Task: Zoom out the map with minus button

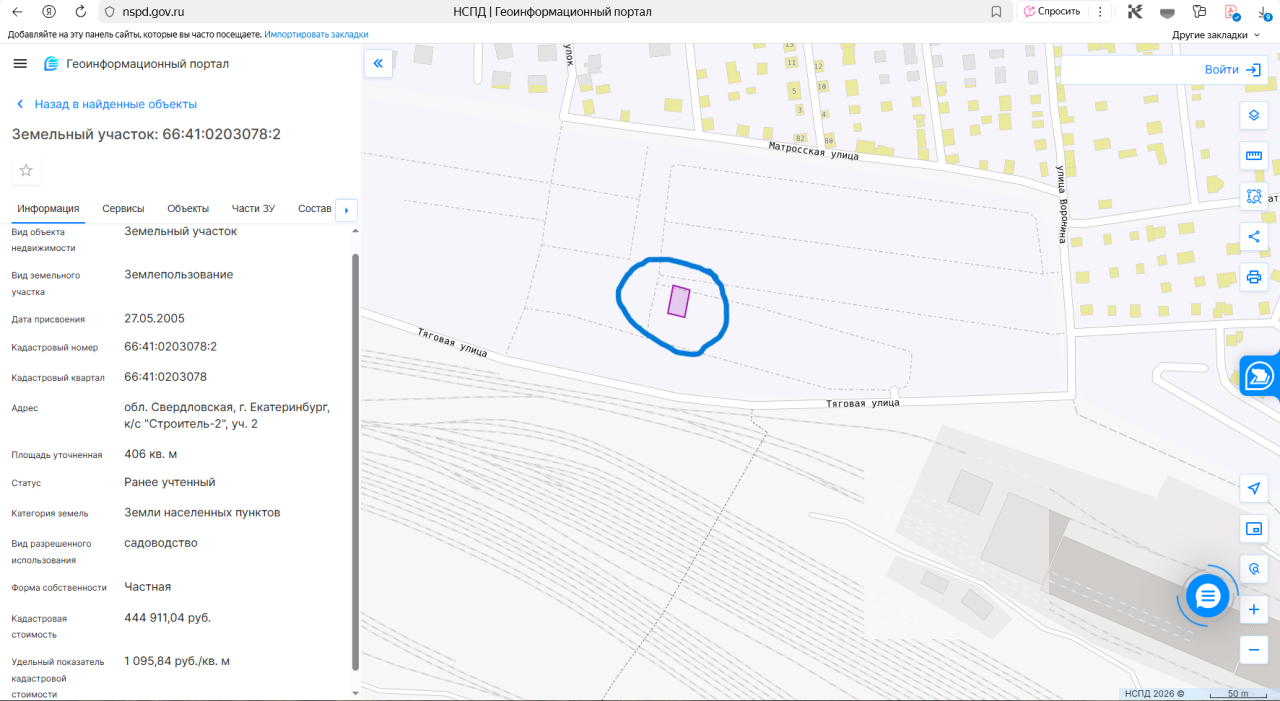Action: [x=1253, y=649]
